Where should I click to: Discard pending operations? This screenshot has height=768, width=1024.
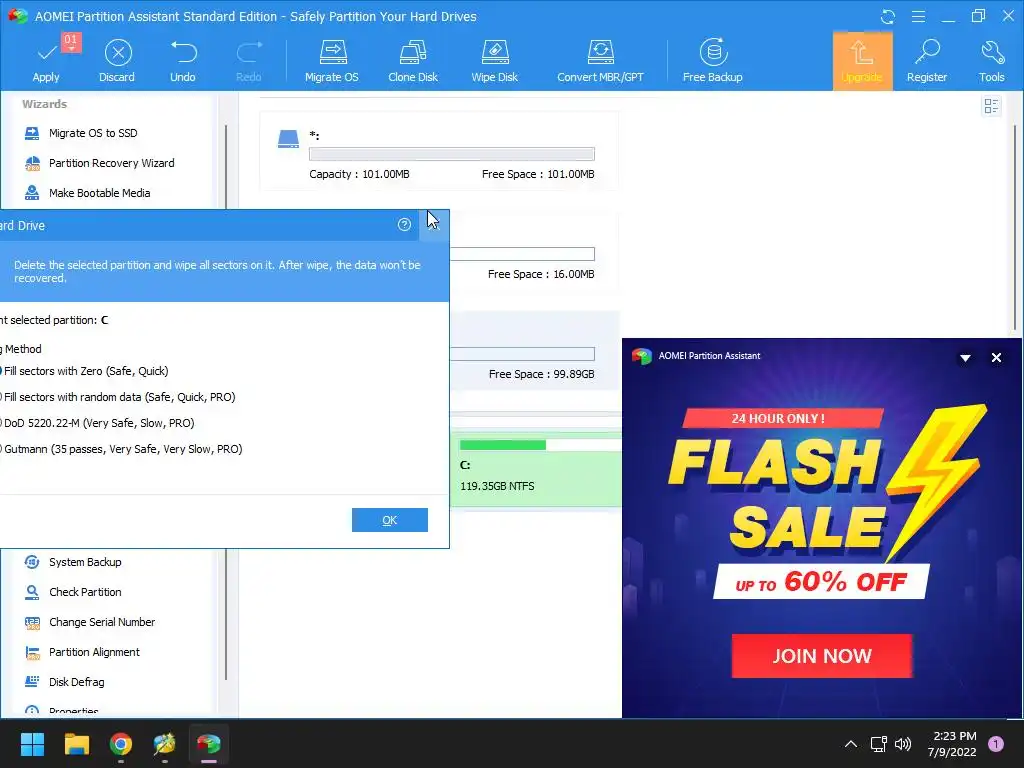[x=117, y=61]
